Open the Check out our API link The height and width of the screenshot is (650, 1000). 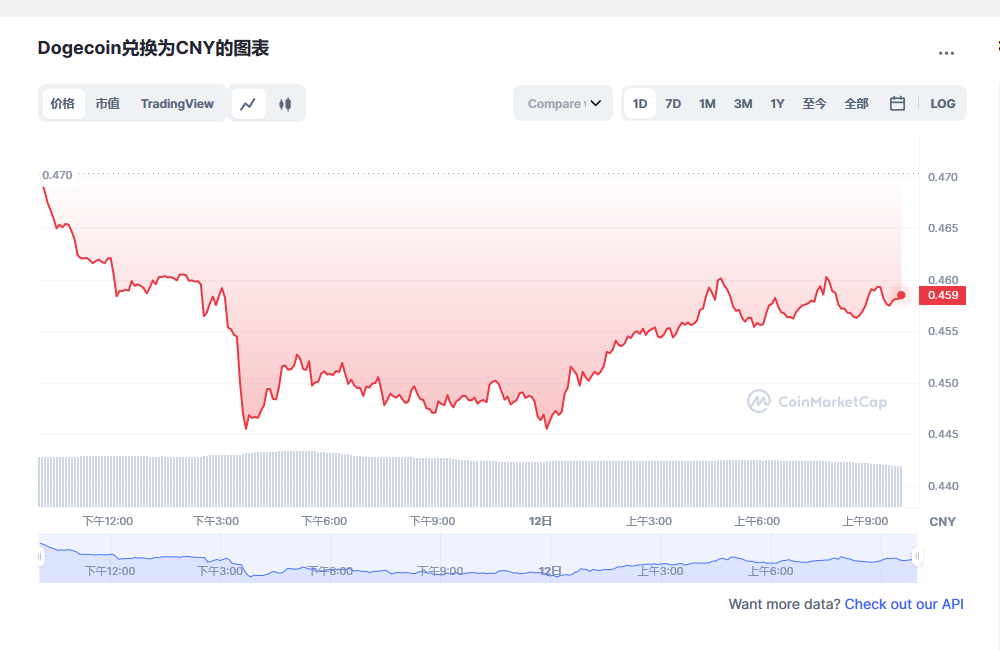tap(904, 604)
